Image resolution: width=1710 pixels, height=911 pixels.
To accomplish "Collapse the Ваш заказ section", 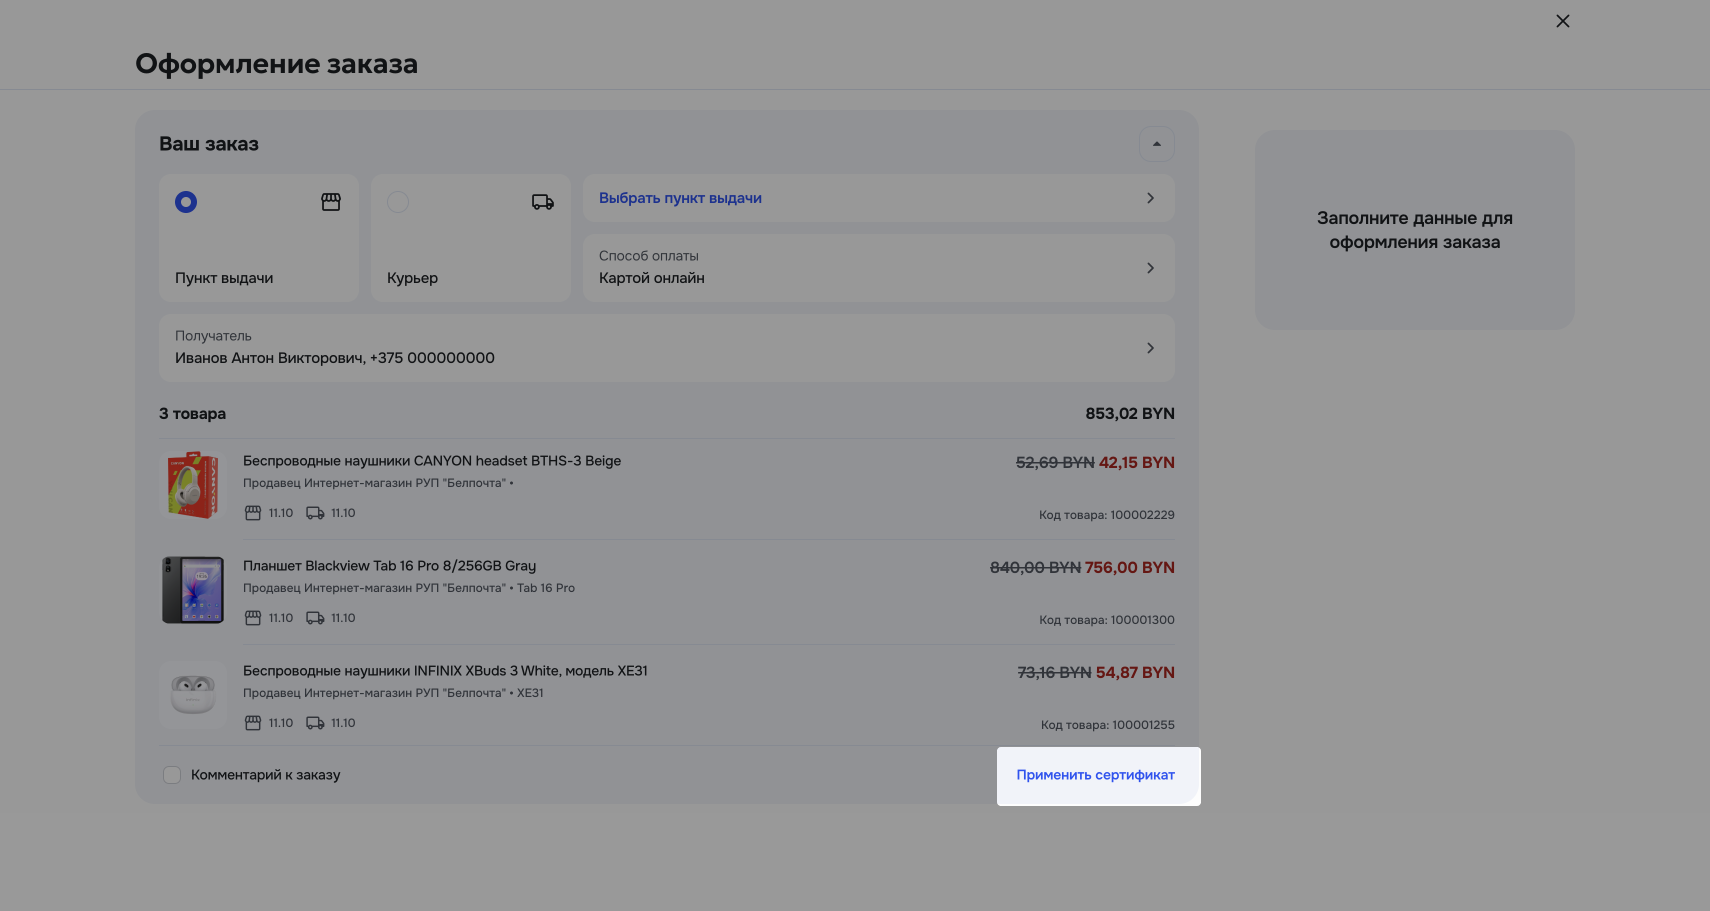I will [x=1156, y=144].
